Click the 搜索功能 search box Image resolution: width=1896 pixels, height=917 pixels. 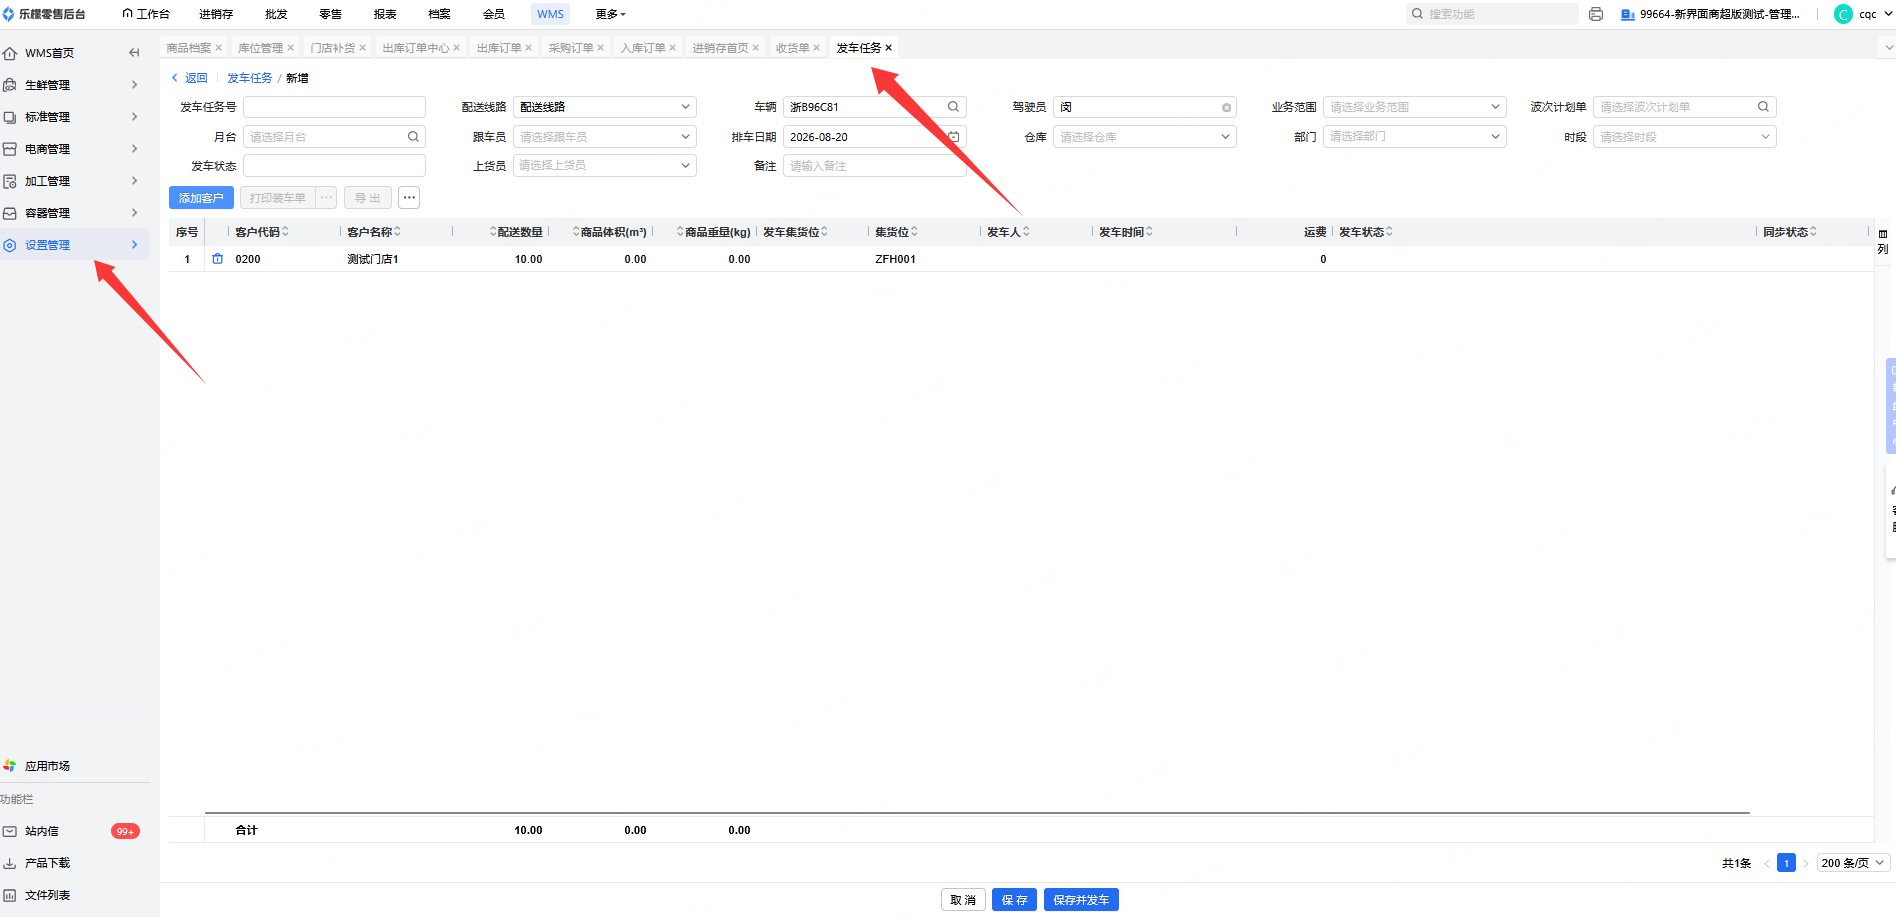point(1492,14)
